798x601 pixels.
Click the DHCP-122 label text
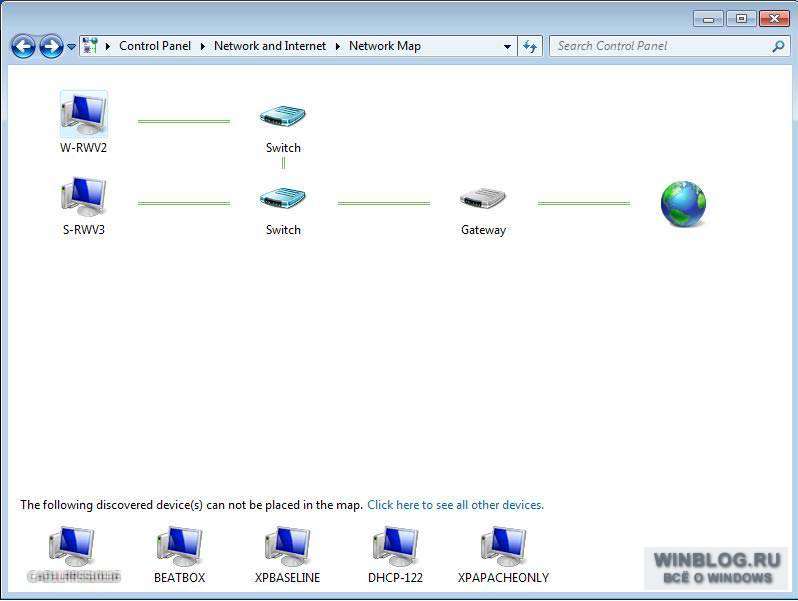pos(395,578)
